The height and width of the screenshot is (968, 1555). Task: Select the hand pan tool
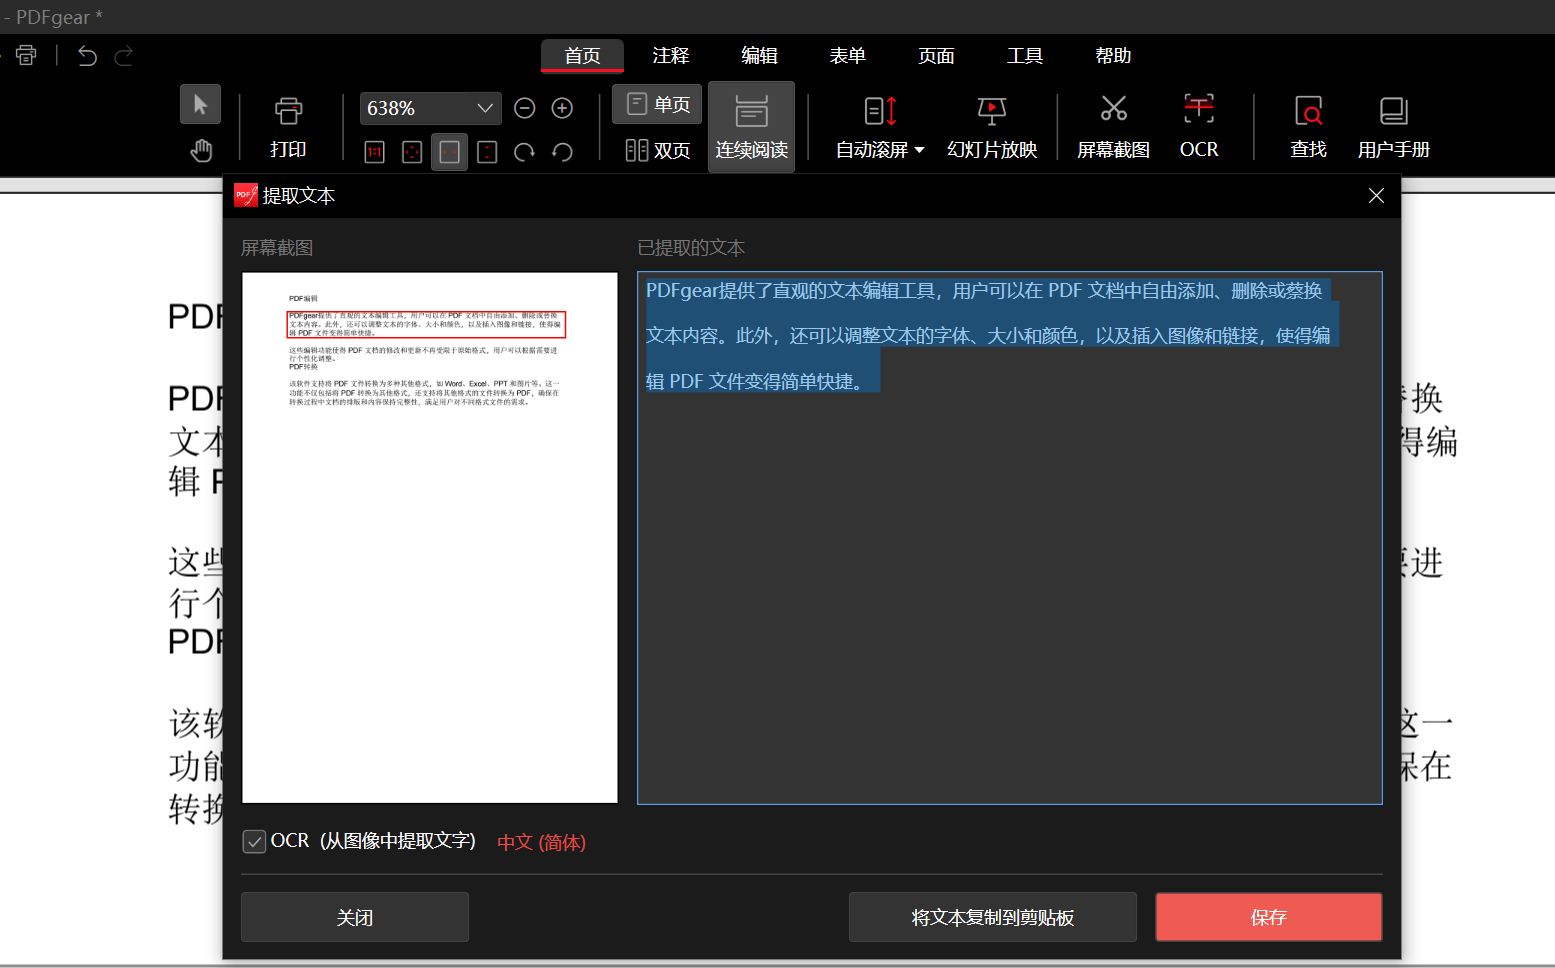[201, 150]
